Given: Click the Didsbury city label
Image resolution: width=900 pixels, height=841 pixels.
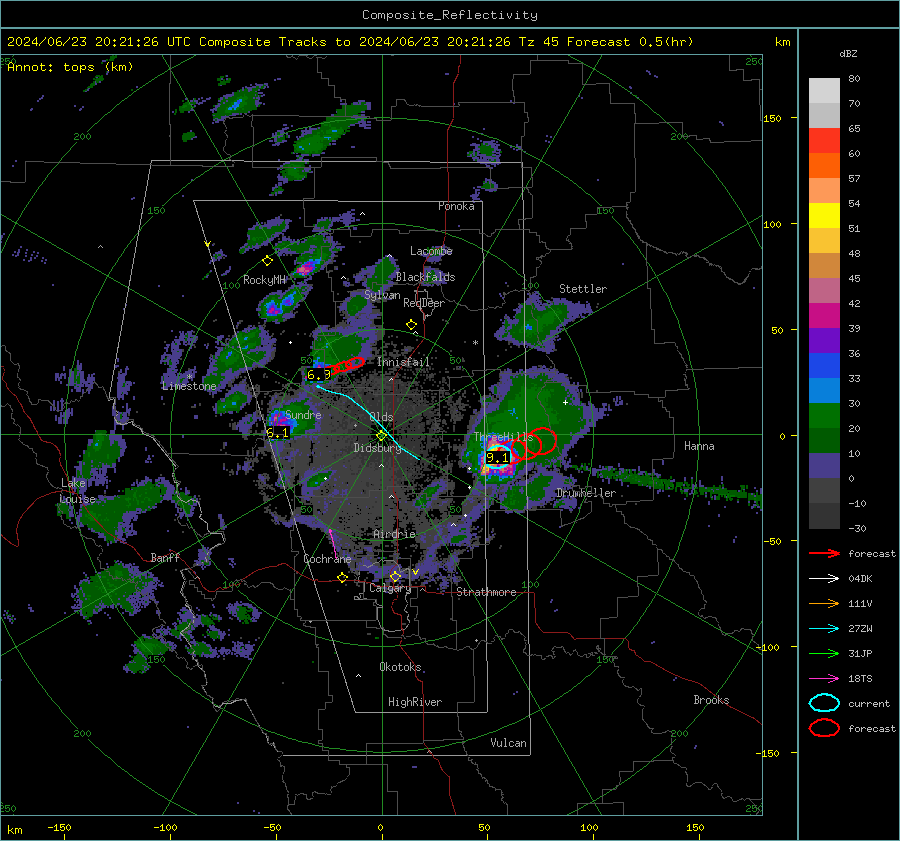Looking at the screenshot, I should [377, 448].
